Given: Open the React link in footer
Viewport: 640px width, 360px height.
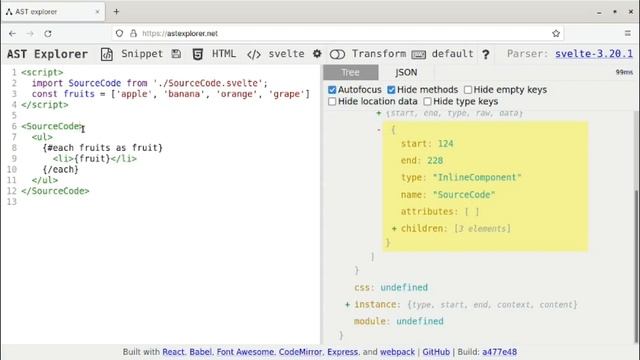Looking at the screenshot, I should click(x=173, y=352).
